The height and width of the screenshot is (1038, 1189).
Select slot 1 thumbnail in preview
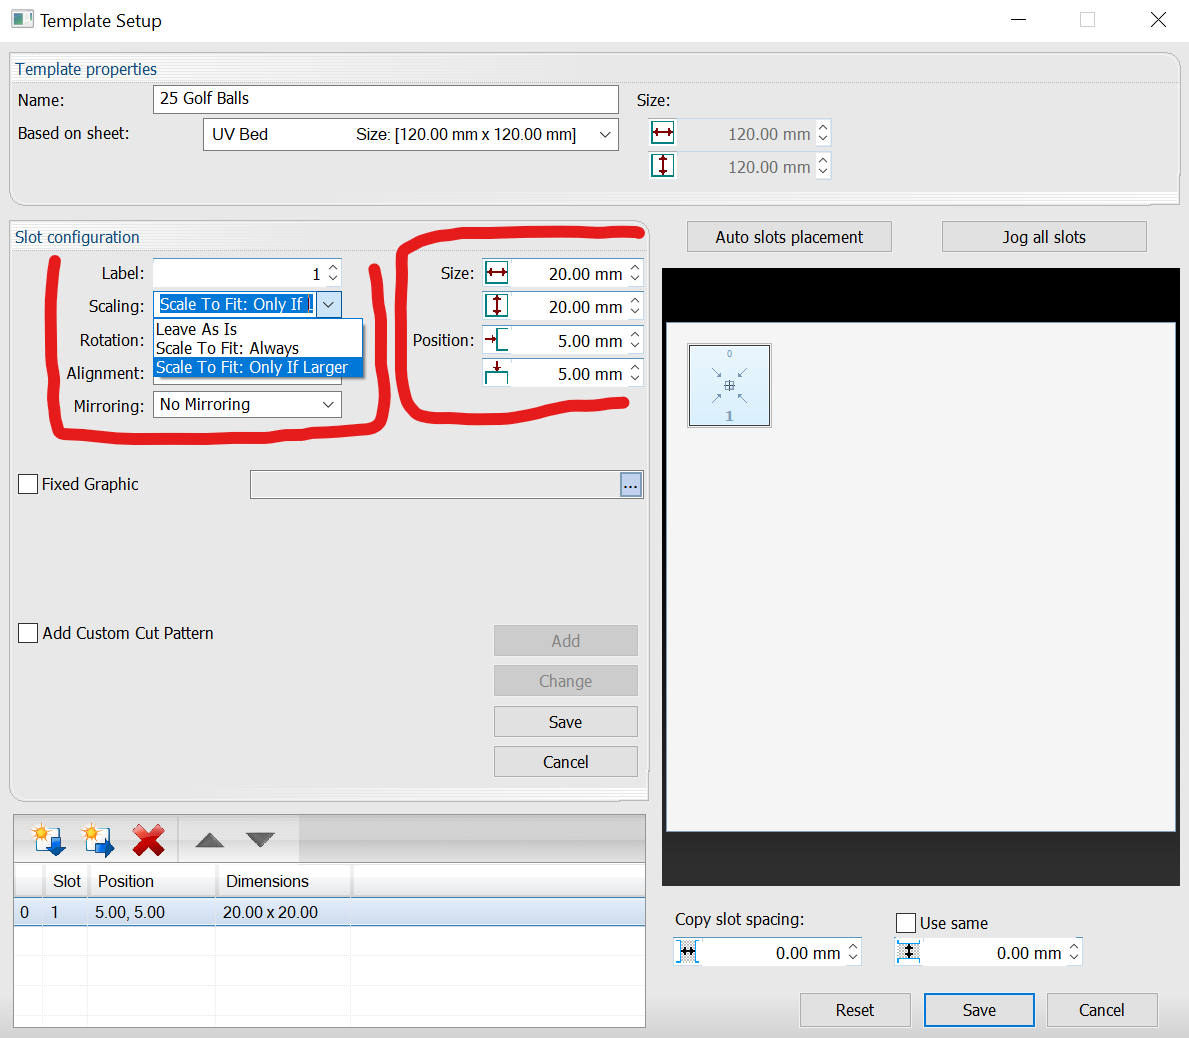(729, 386)
